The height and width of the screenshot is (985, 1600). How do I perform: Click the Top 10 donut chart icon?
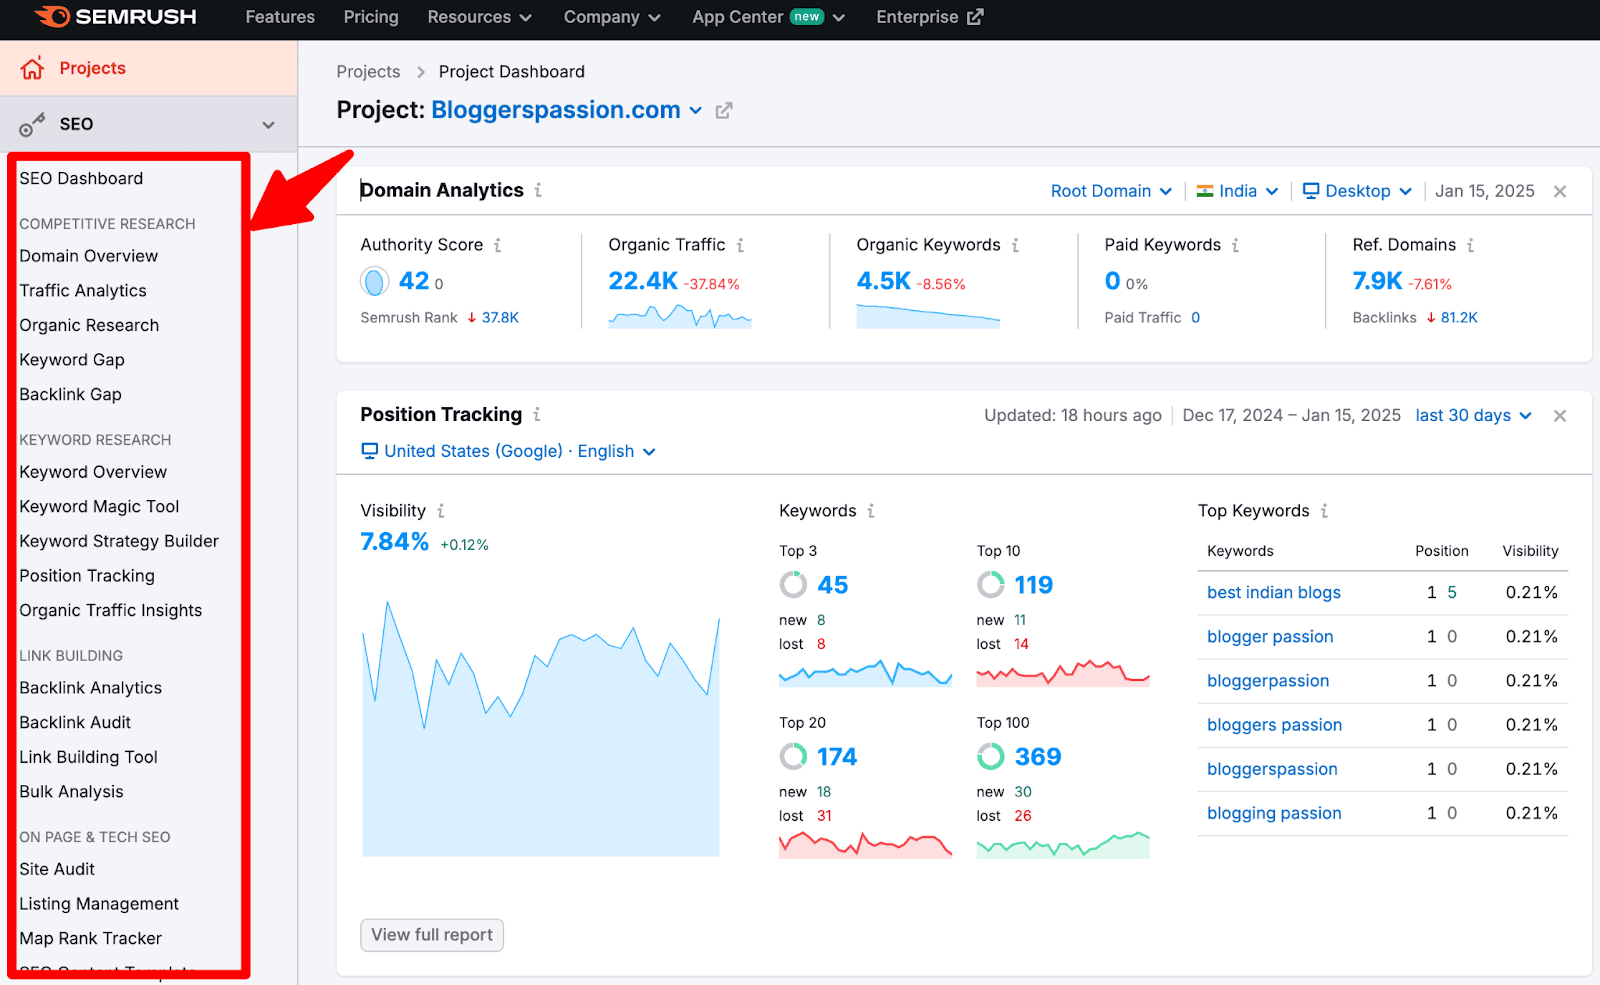click(991, 585)
